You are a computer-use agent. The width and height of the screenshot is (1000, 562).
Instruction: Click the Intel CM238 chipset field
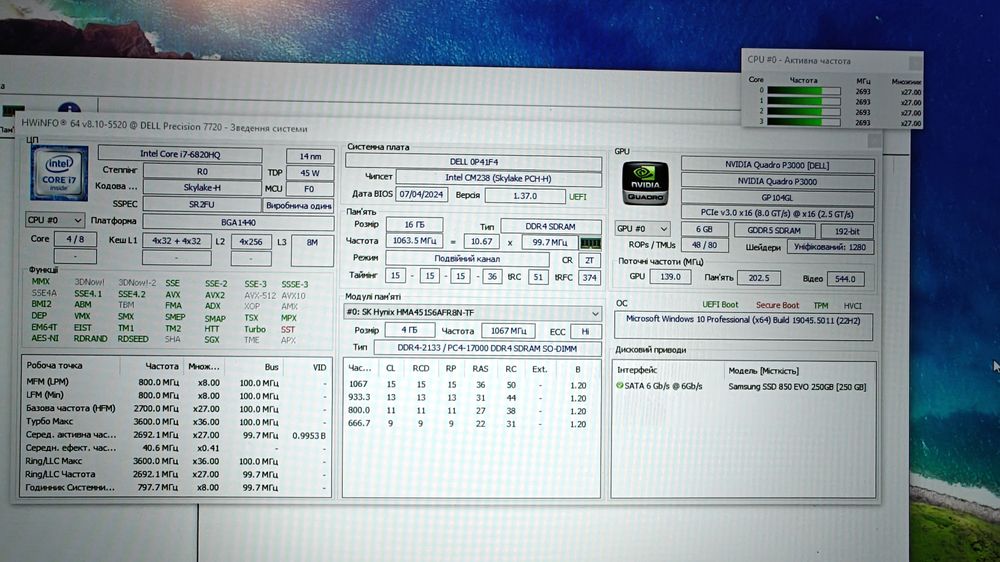498,178
